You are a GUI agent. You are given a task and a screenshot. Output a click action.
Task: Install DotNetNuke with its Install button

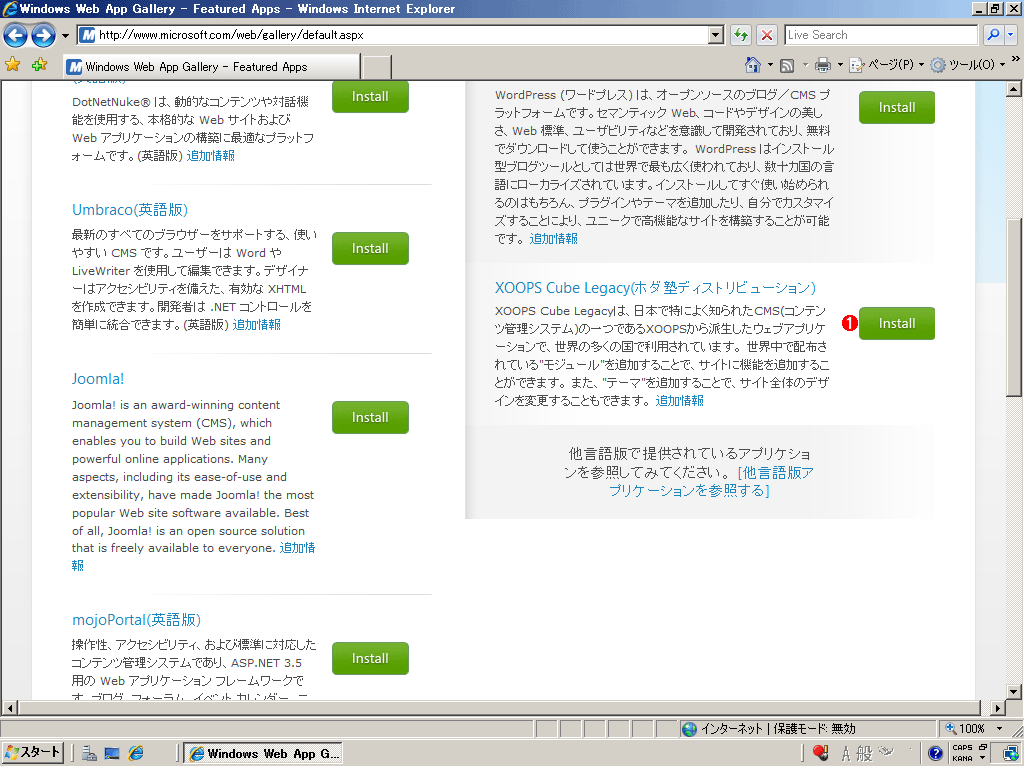(370, 97)
